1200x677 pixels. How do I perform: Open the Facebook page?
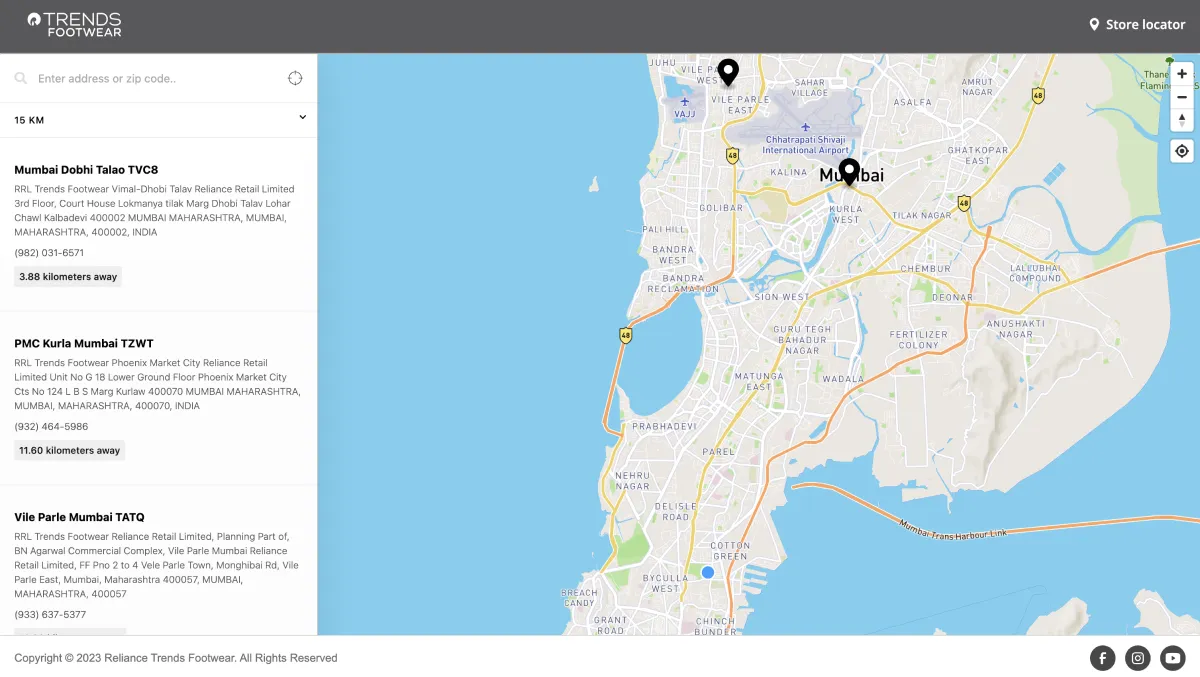click(1102, 658)
